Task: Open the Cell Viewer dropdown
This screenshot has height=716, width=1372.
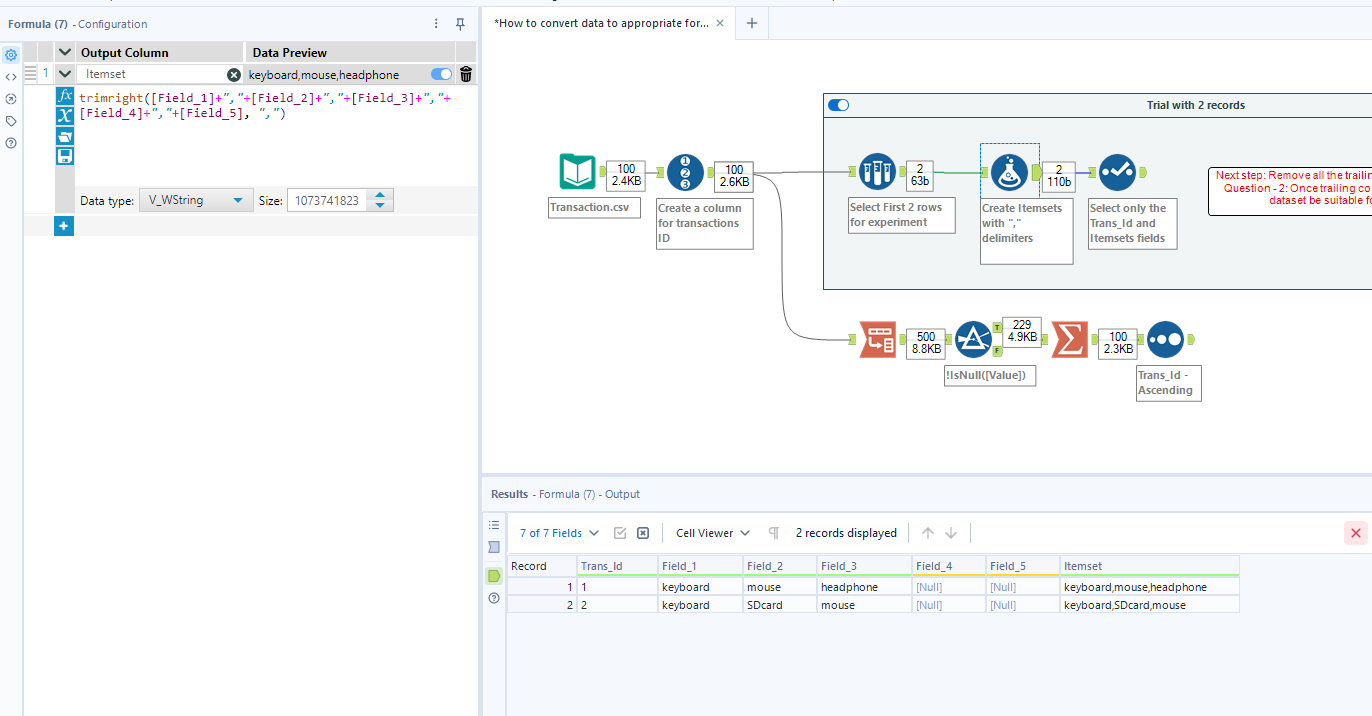Action: pyautogui.click(x=711, y=533)
